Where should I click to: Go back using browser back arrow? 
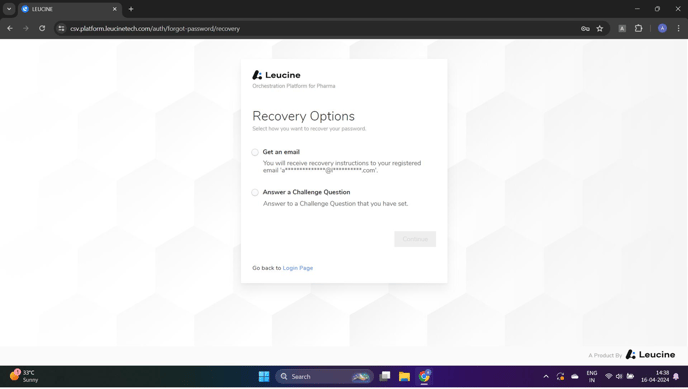click(x=10, y=29)
